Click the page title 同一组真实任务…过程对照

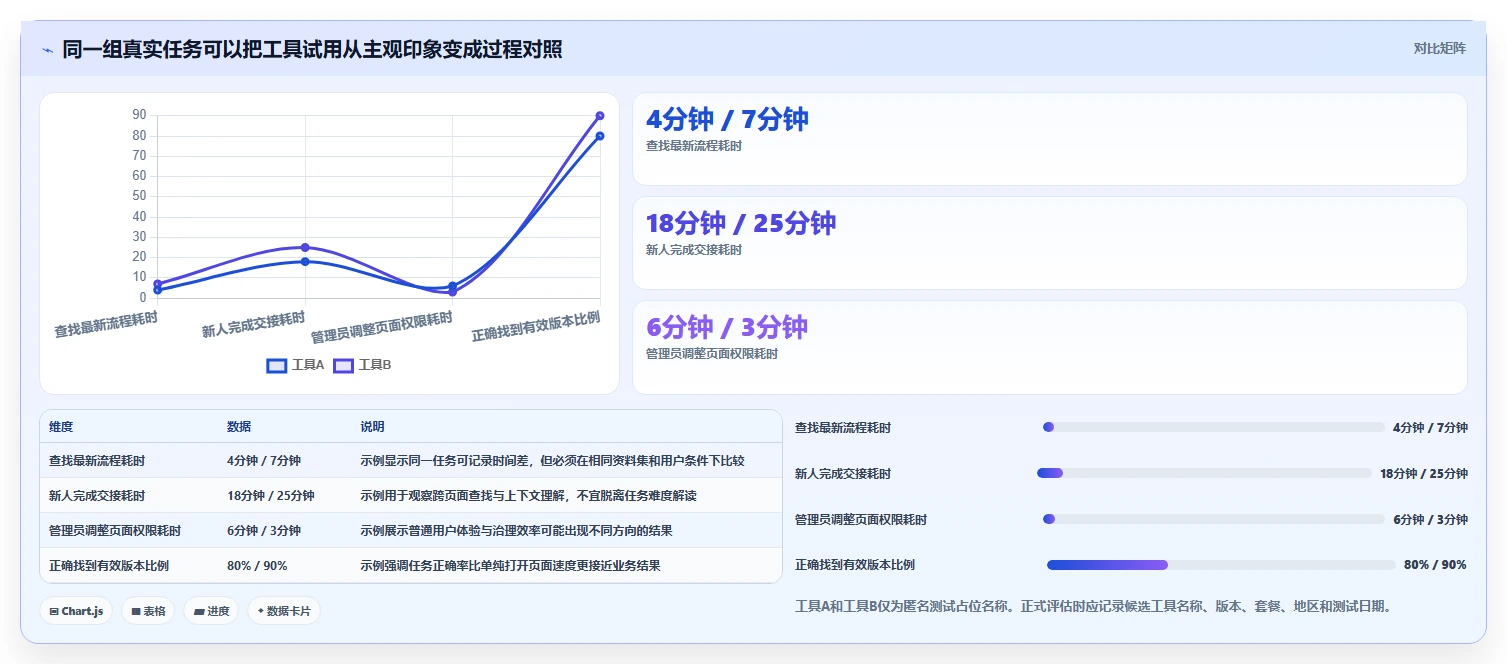312,49
